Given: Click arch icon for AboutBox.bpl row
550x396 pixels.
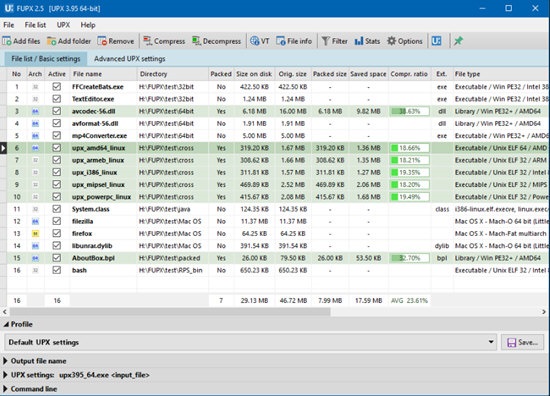Looking at the screenshot, I should click(x=35, y=258).
